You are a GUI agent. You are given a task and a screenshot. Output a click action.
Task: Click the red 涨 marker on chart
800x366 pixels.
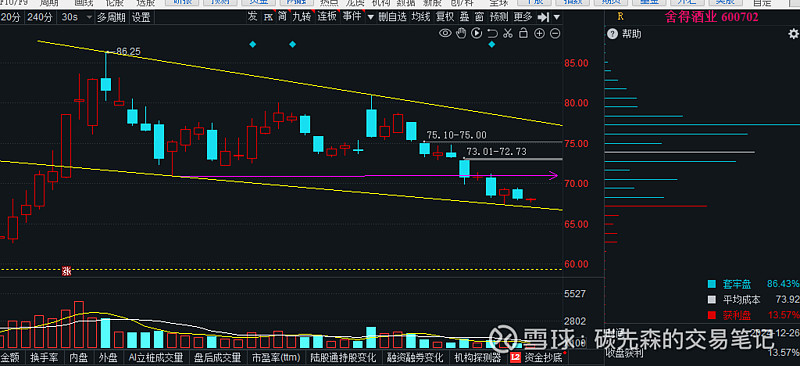66,271
